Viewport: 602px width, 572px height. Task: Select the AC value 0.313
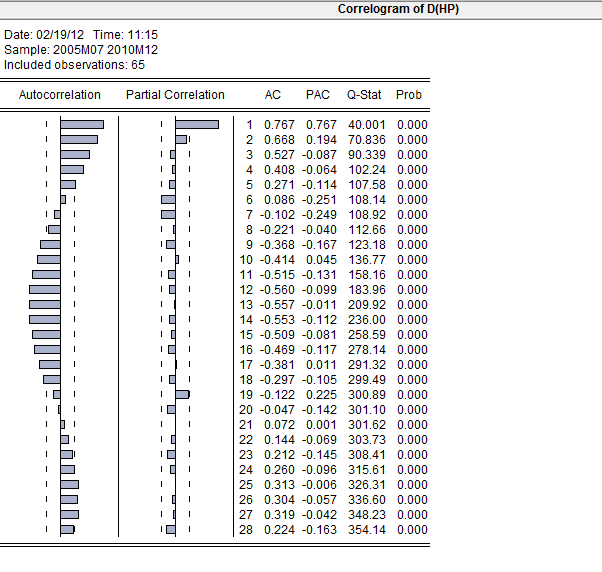coord(279,484)
